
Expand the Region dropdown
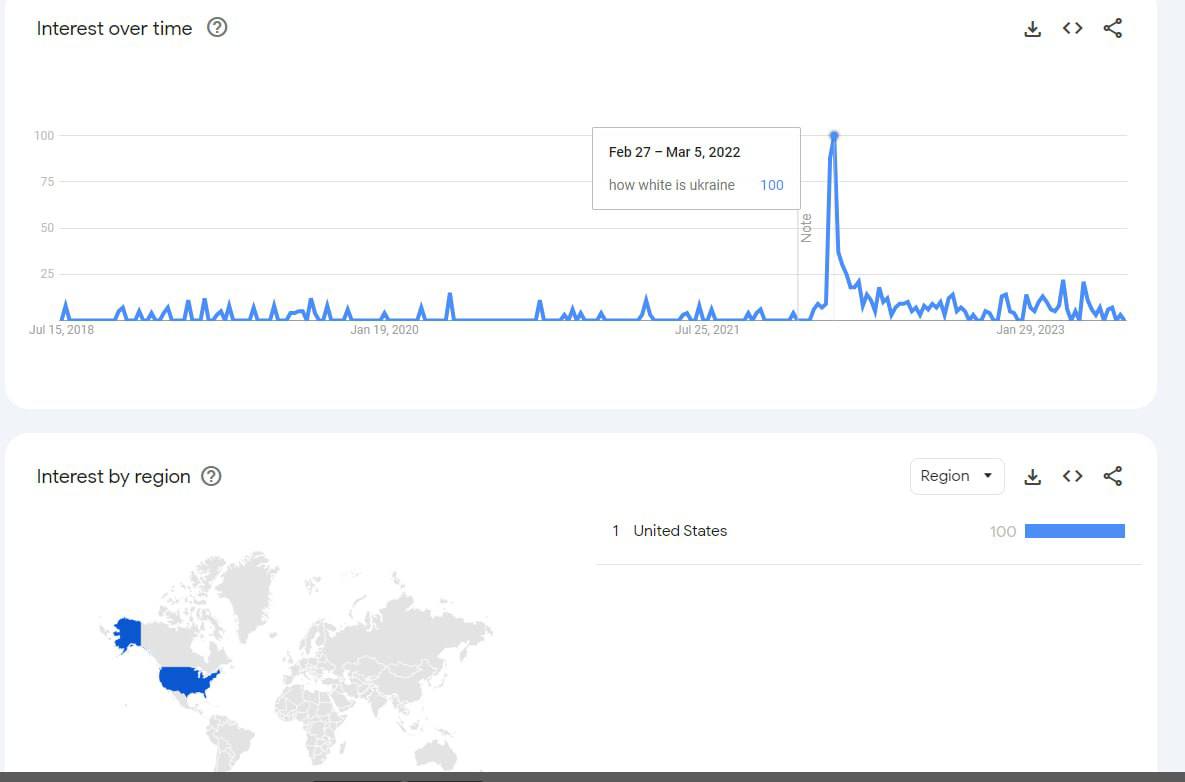(957, 476)
